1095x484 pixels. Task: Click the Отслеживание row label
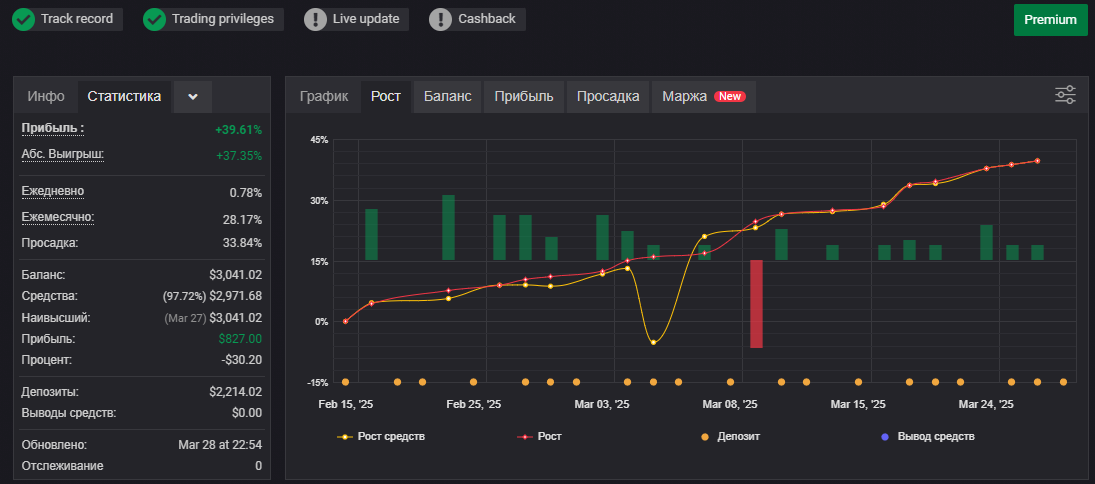coord(62,466)
